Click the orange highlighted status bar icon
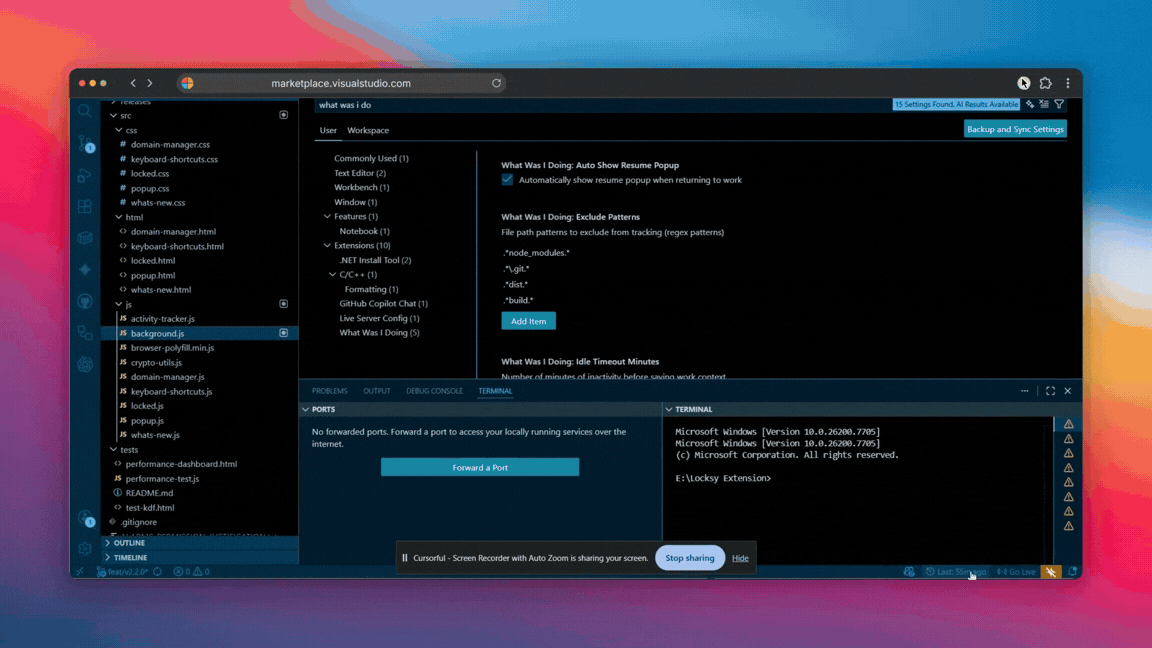 (x=1051, y=572)
